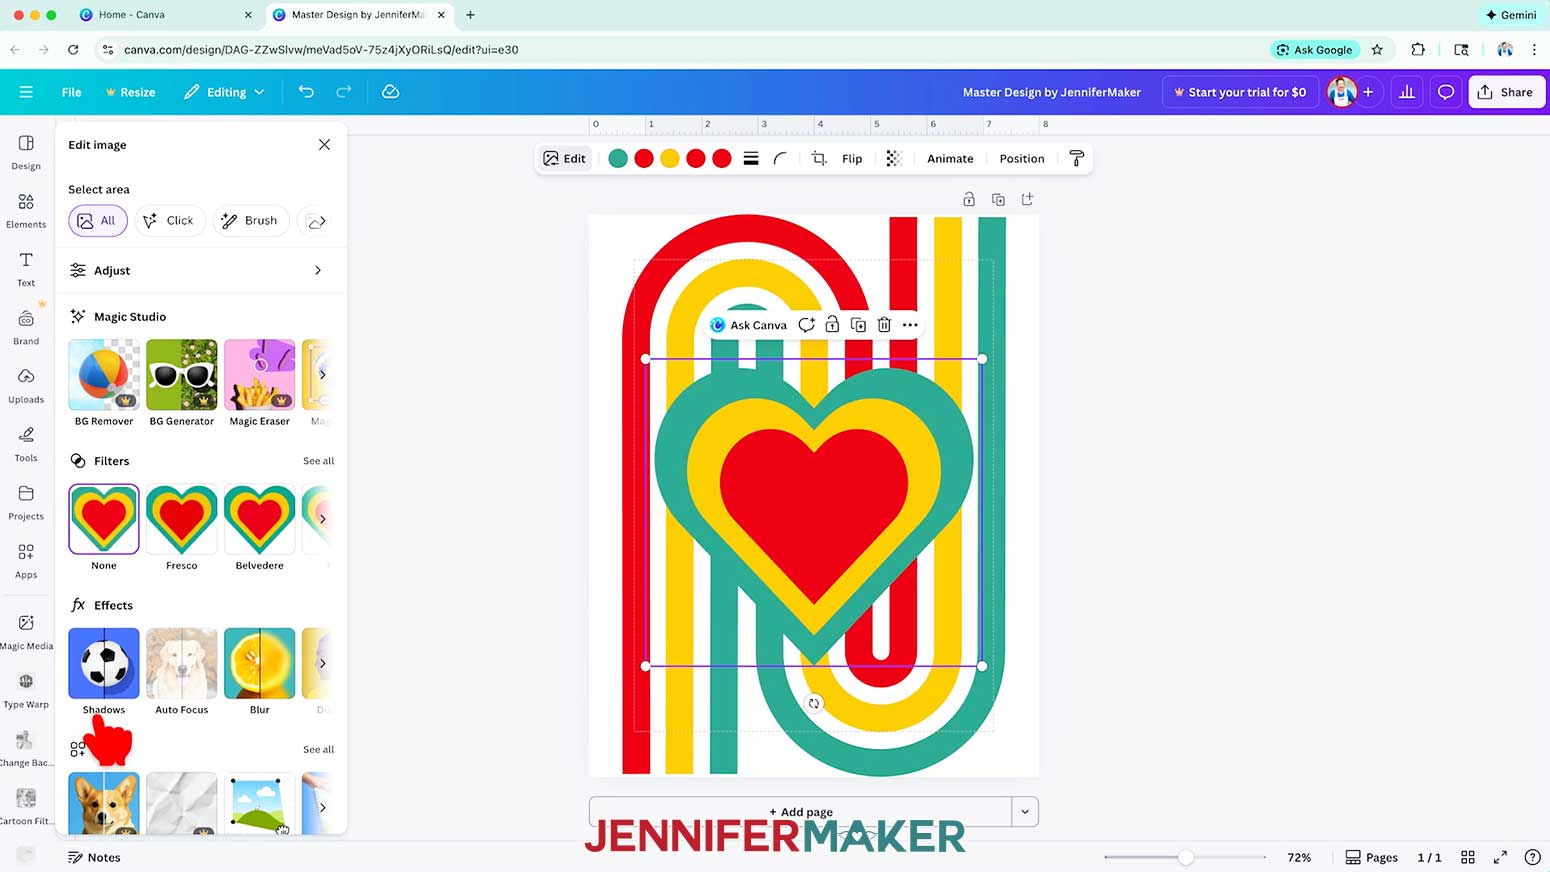Show more Magic Studio tools arrow
Viewport: 1550px width, 872px height.
pyautogui.click(x=322, y=375)
